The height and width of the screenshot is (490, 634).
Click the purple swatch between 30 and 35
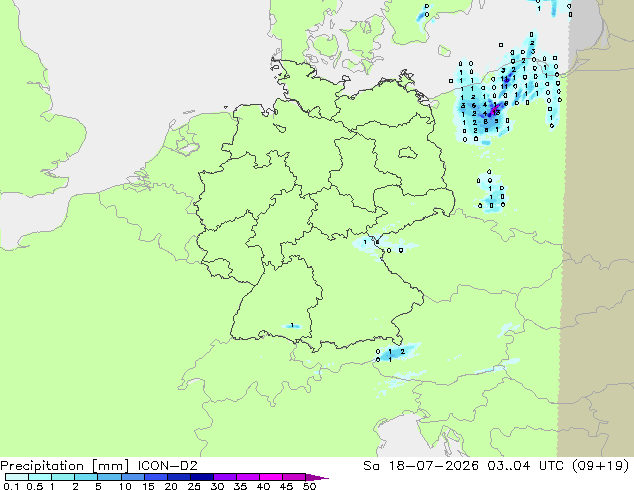(224, 477)
